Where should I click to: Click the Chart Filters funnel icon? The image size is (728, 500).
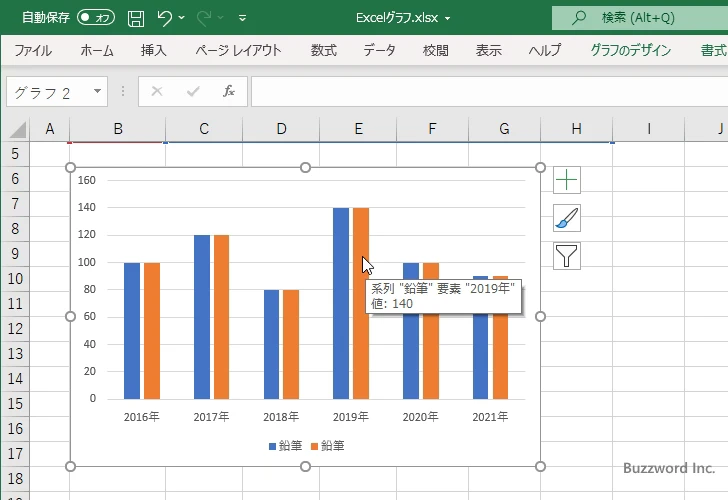coord(567,256)
